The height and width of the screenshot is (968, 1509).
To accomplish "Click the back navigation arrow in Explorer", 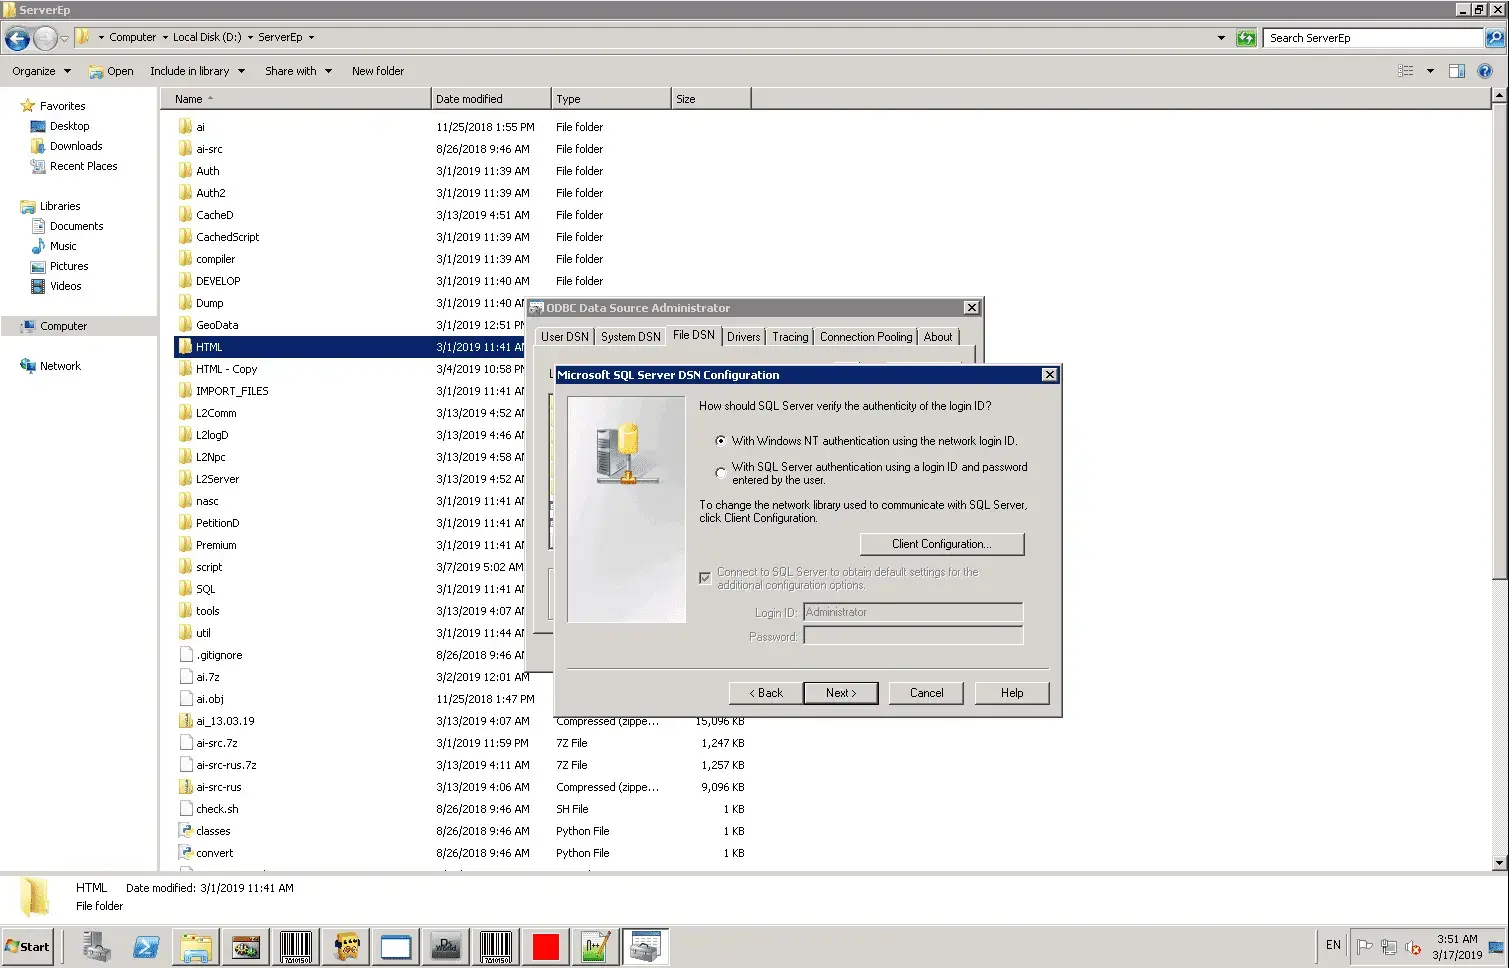I will [x=17, y=38].
